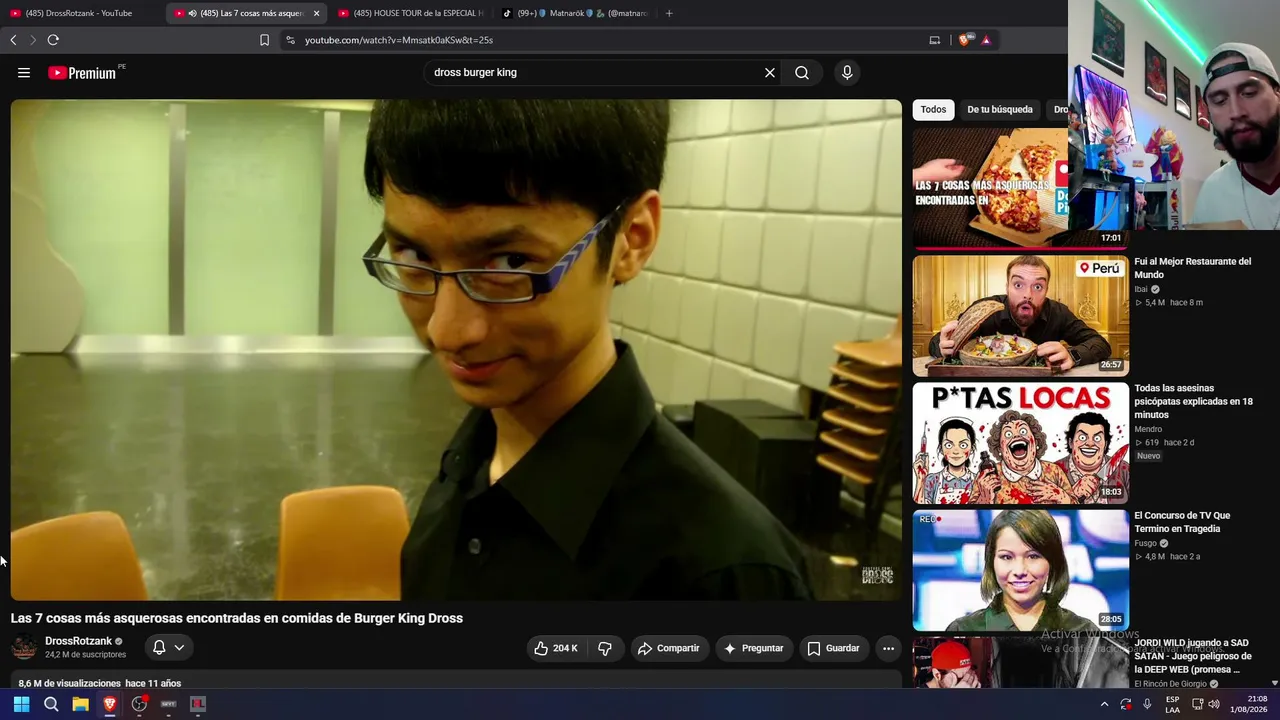Open the Mendro channel name
Image resolution: width=1280 pixels, height=720 pixels.
point(1148,429)
